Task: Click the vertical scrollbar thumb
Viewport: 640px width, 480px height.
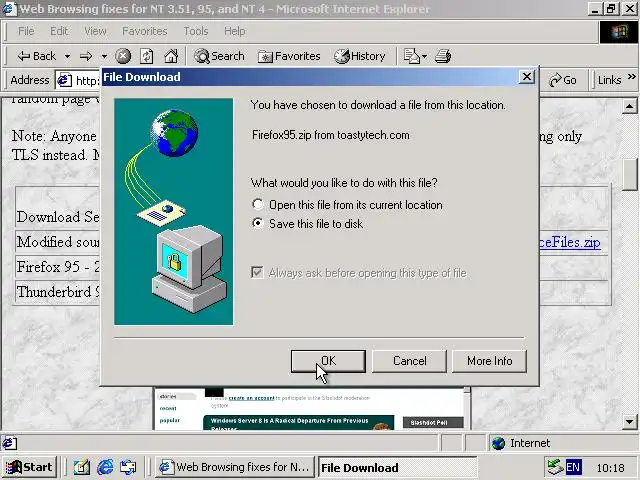Action: (x=629, y=175)
